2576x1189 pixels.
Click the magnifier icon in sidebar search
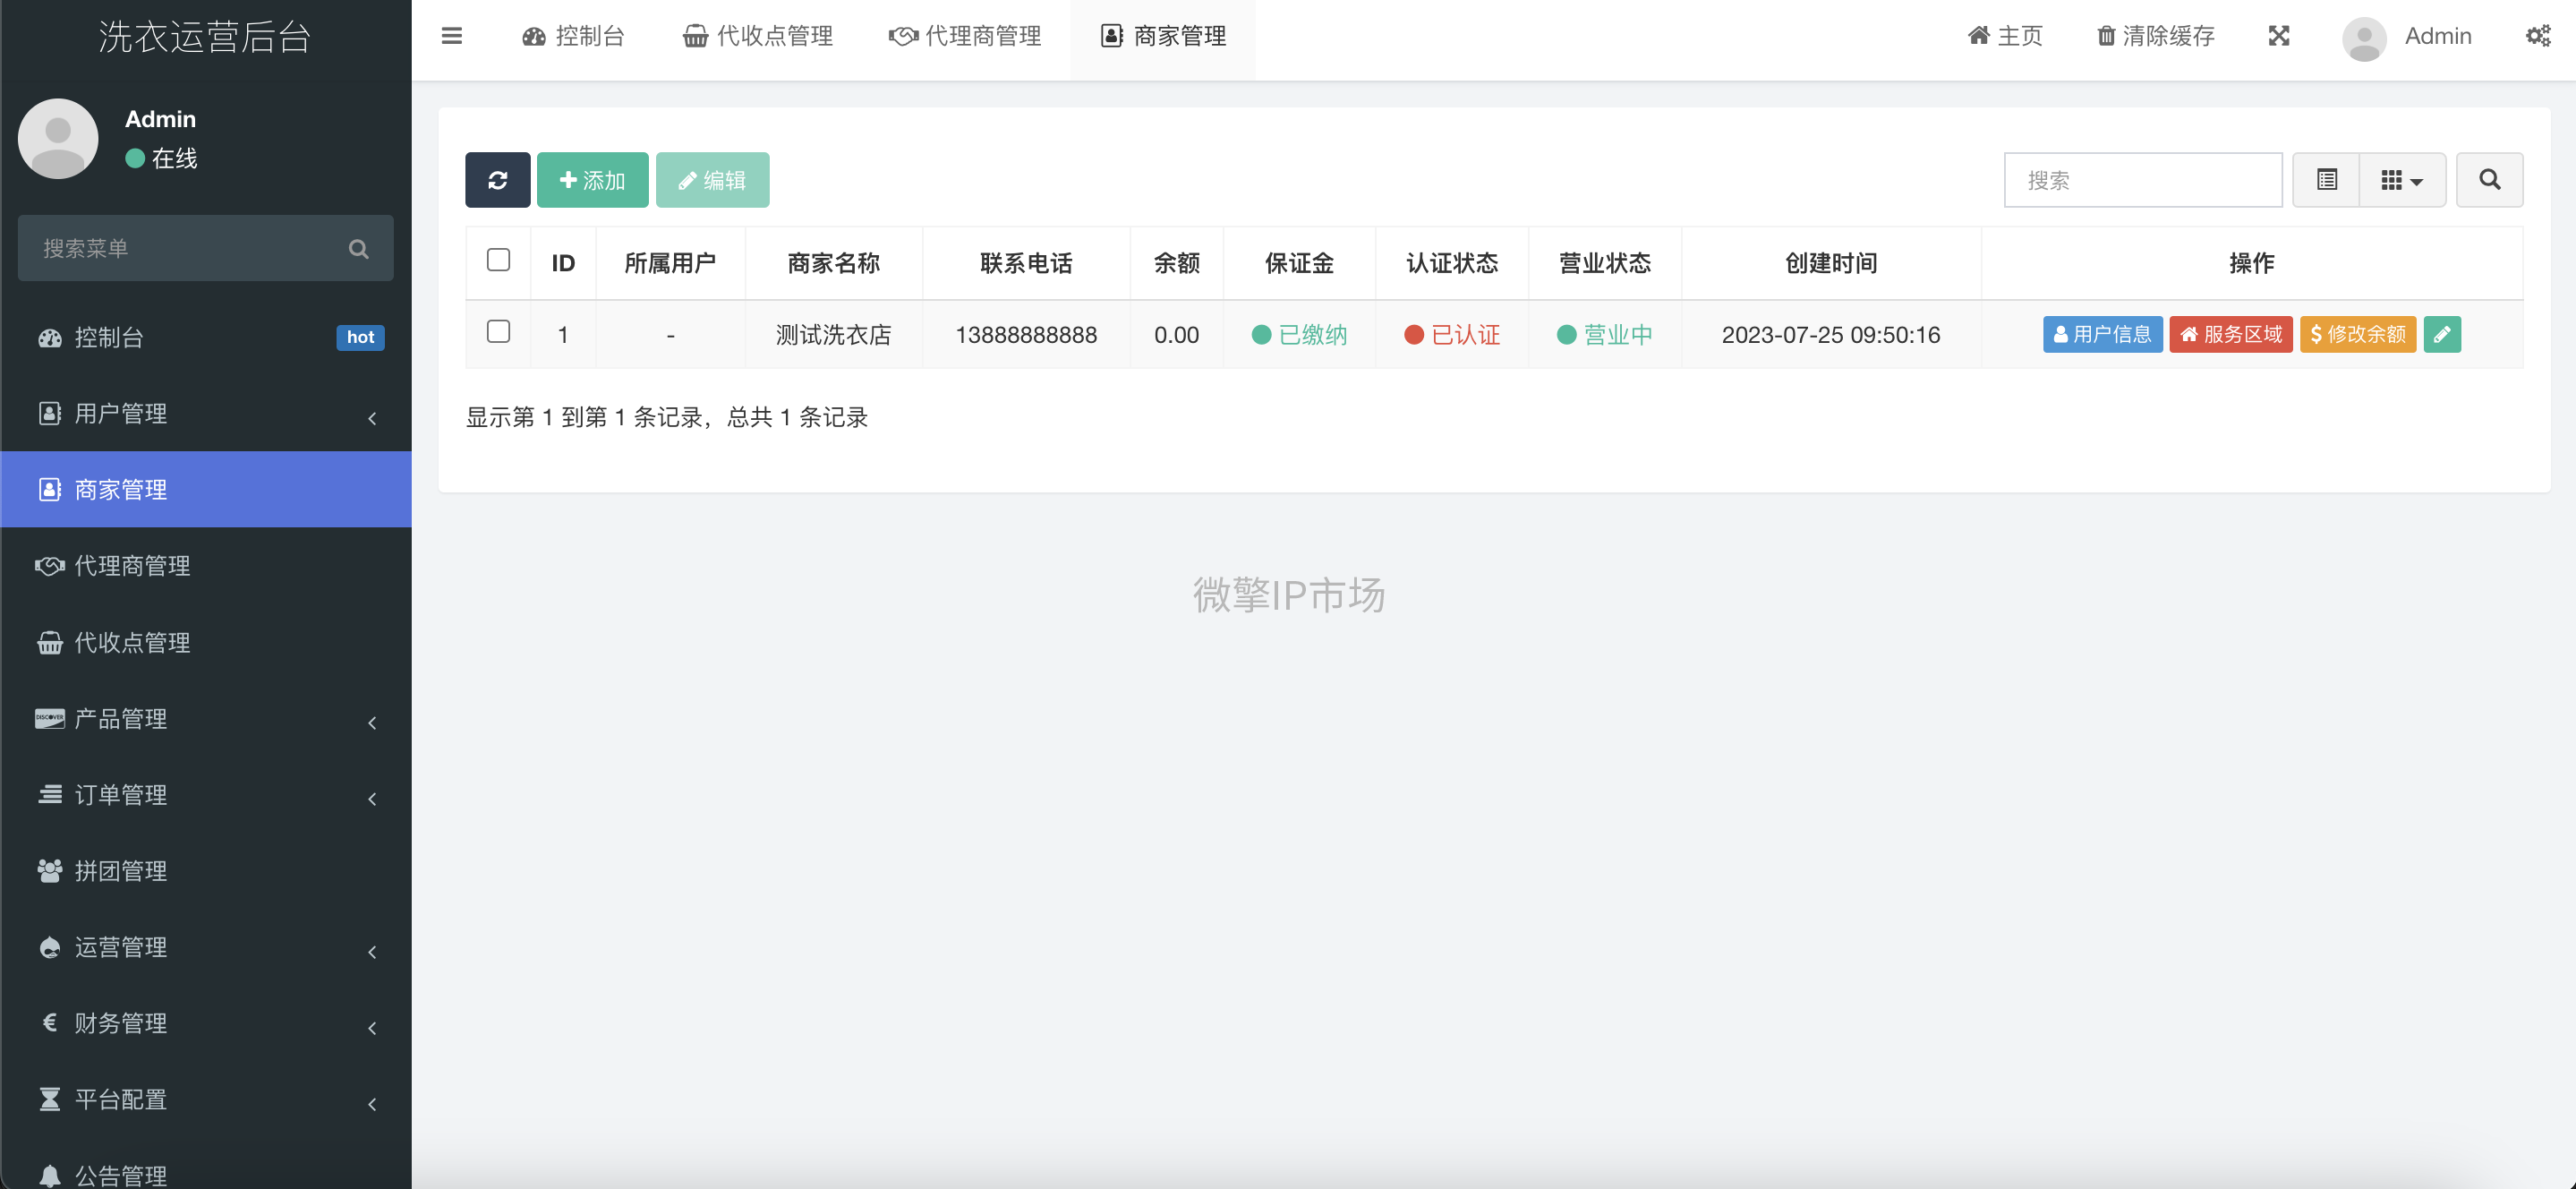click(x=358, y=248)
